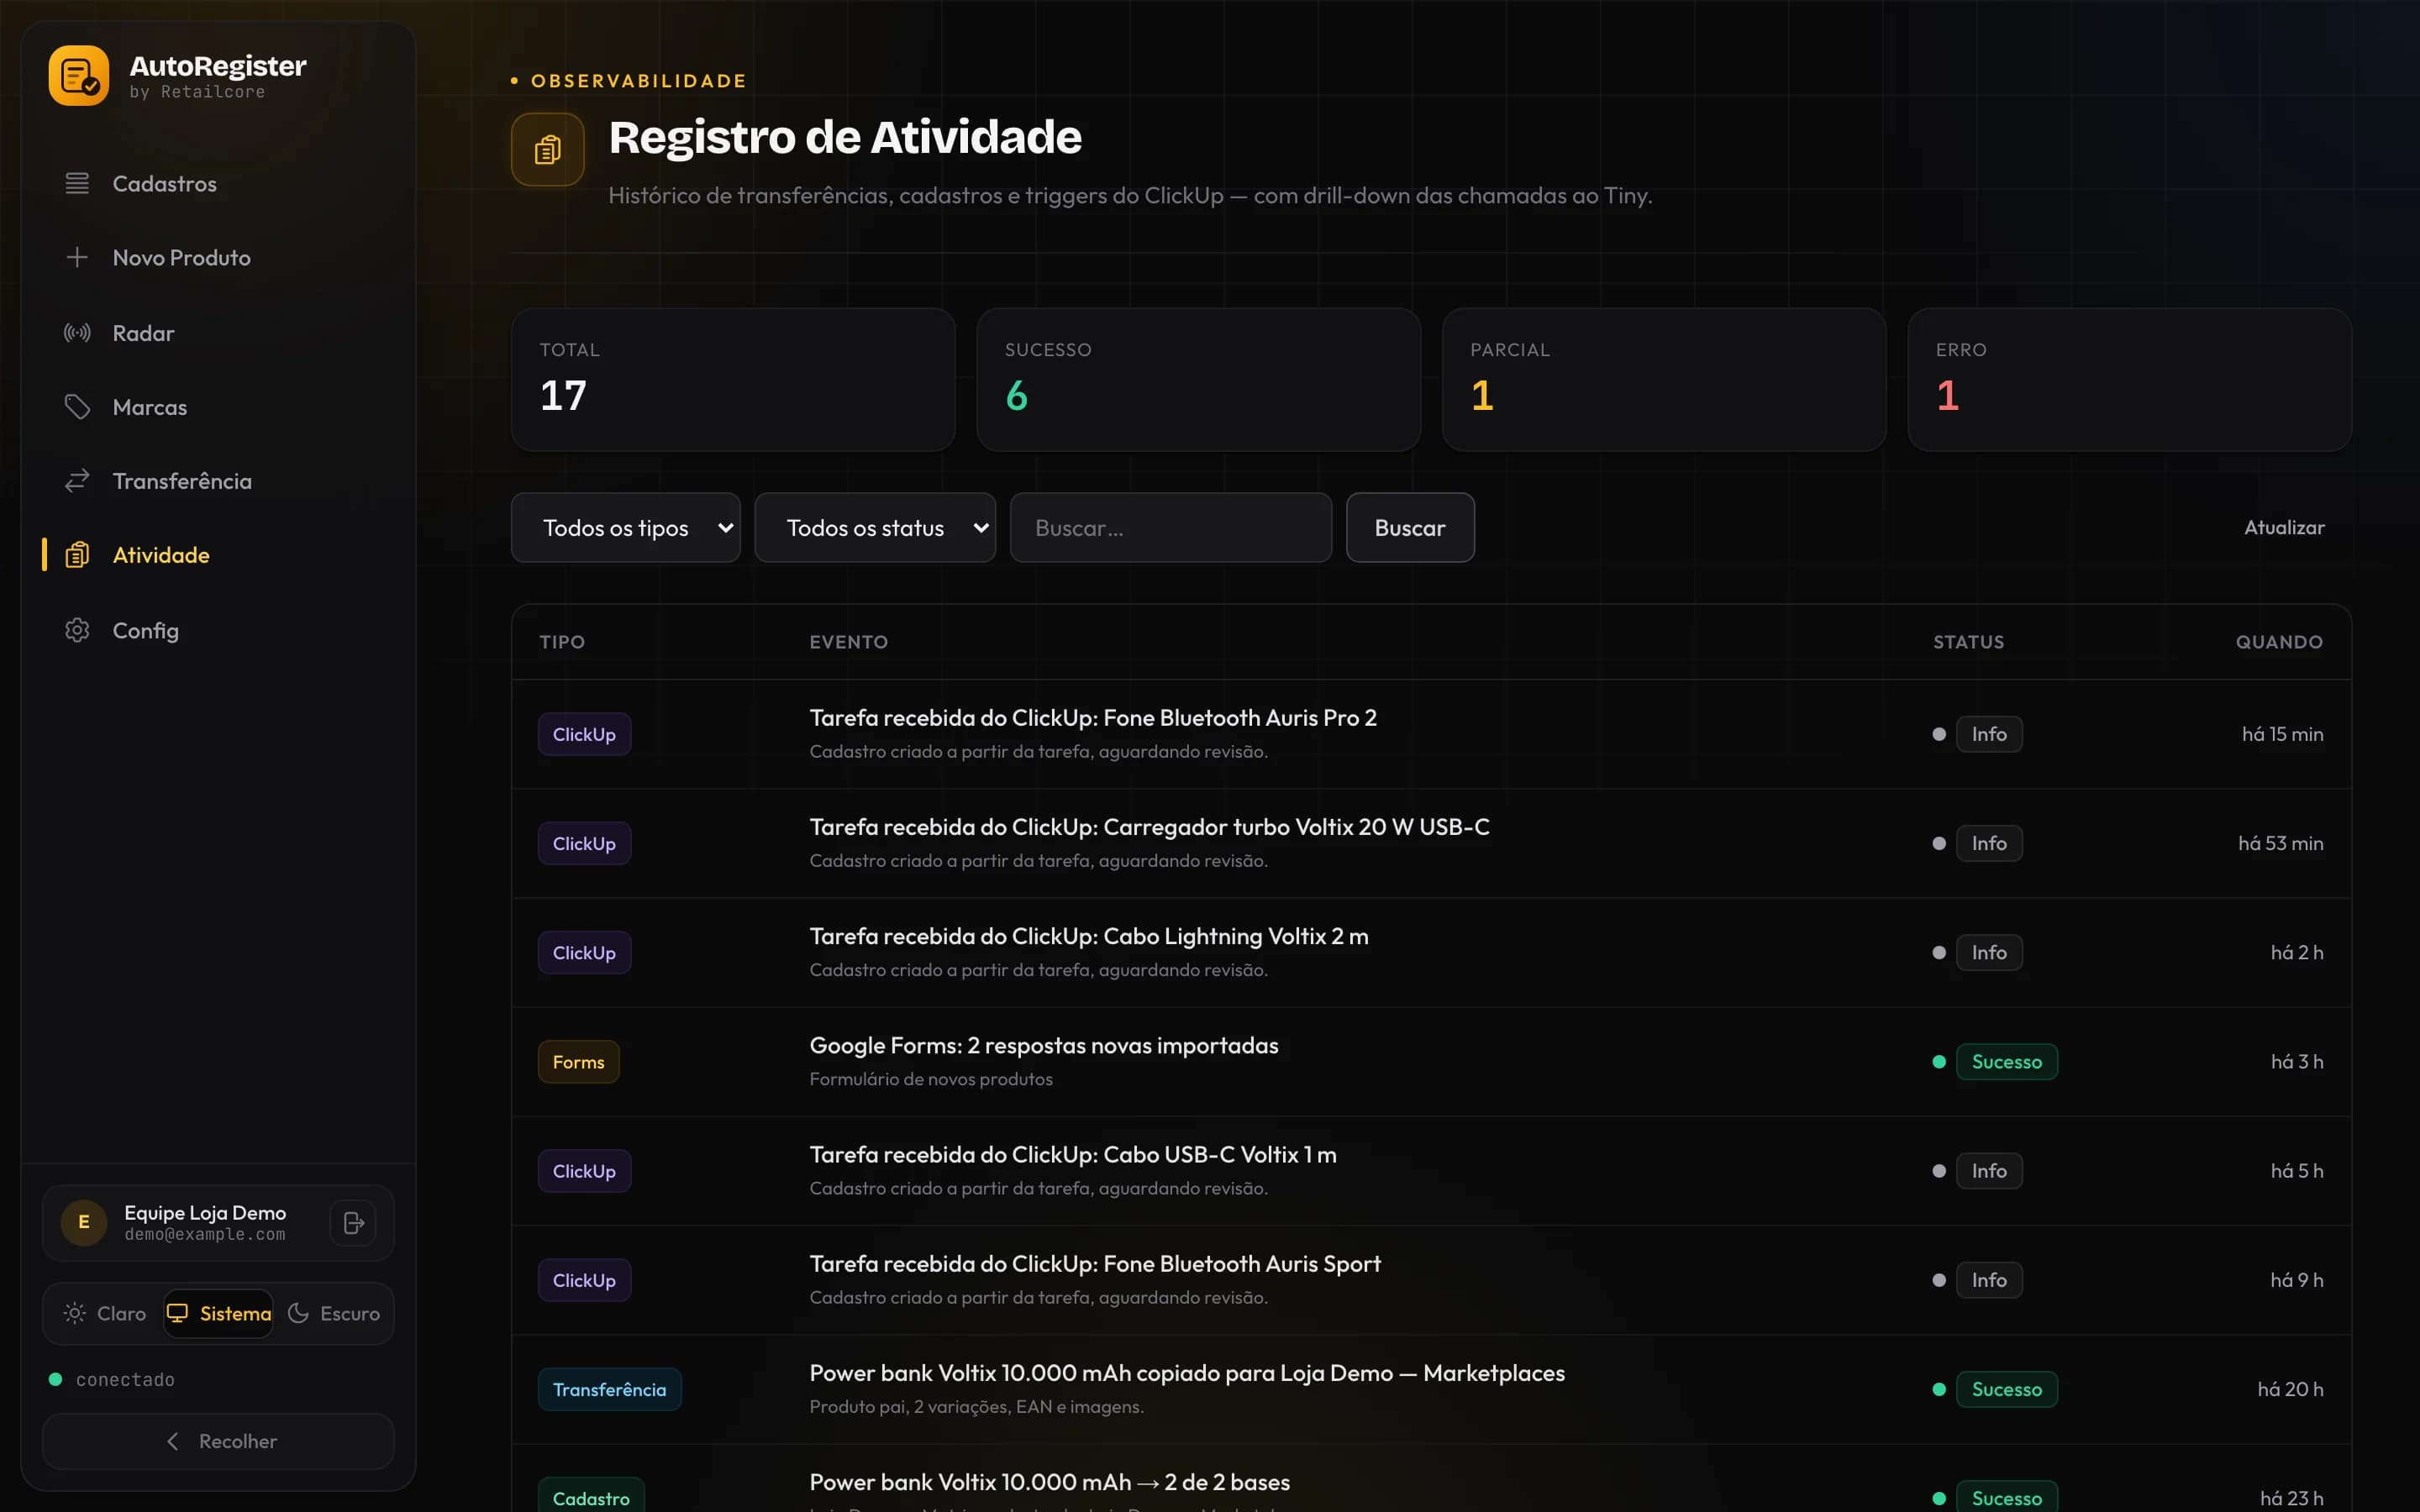Open the Transferência arrows icon

click(77, 481)
